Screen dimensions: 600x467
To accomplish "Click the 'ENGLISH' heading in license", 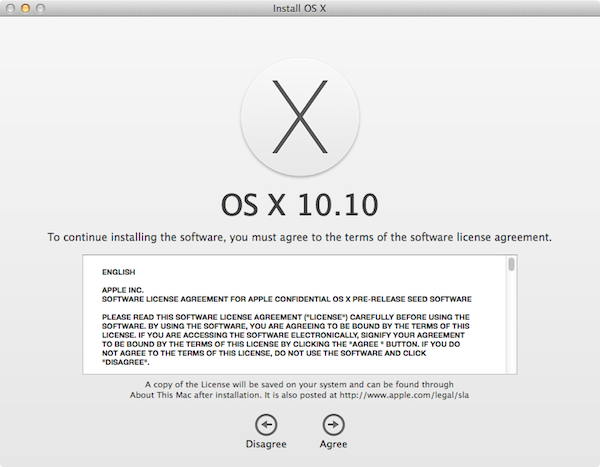I will click(119, 272).
